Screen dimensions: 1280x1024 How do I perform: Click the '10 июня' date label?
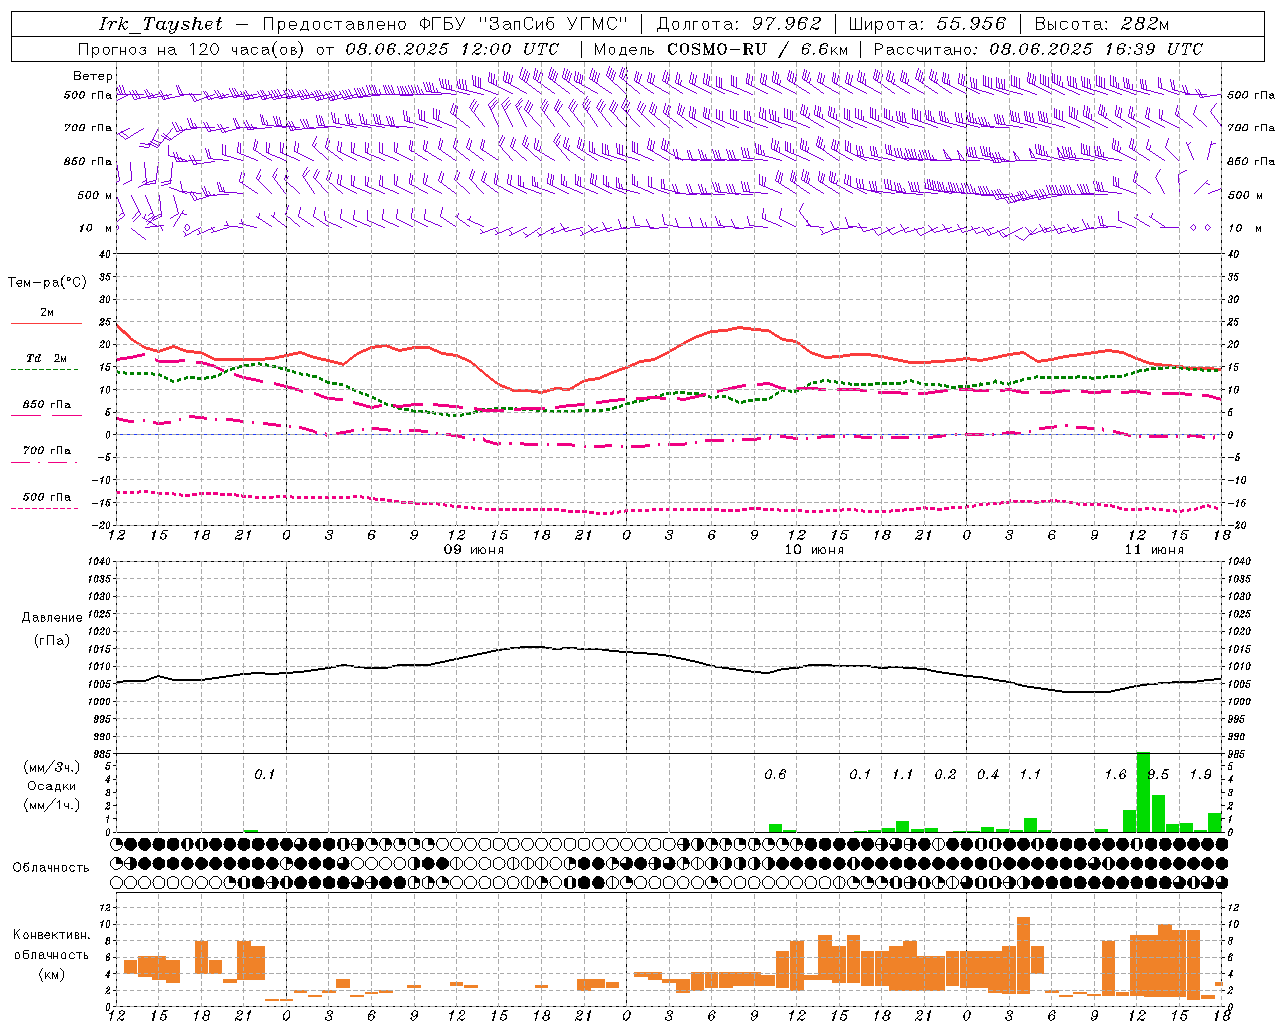[x=813, y=550]
